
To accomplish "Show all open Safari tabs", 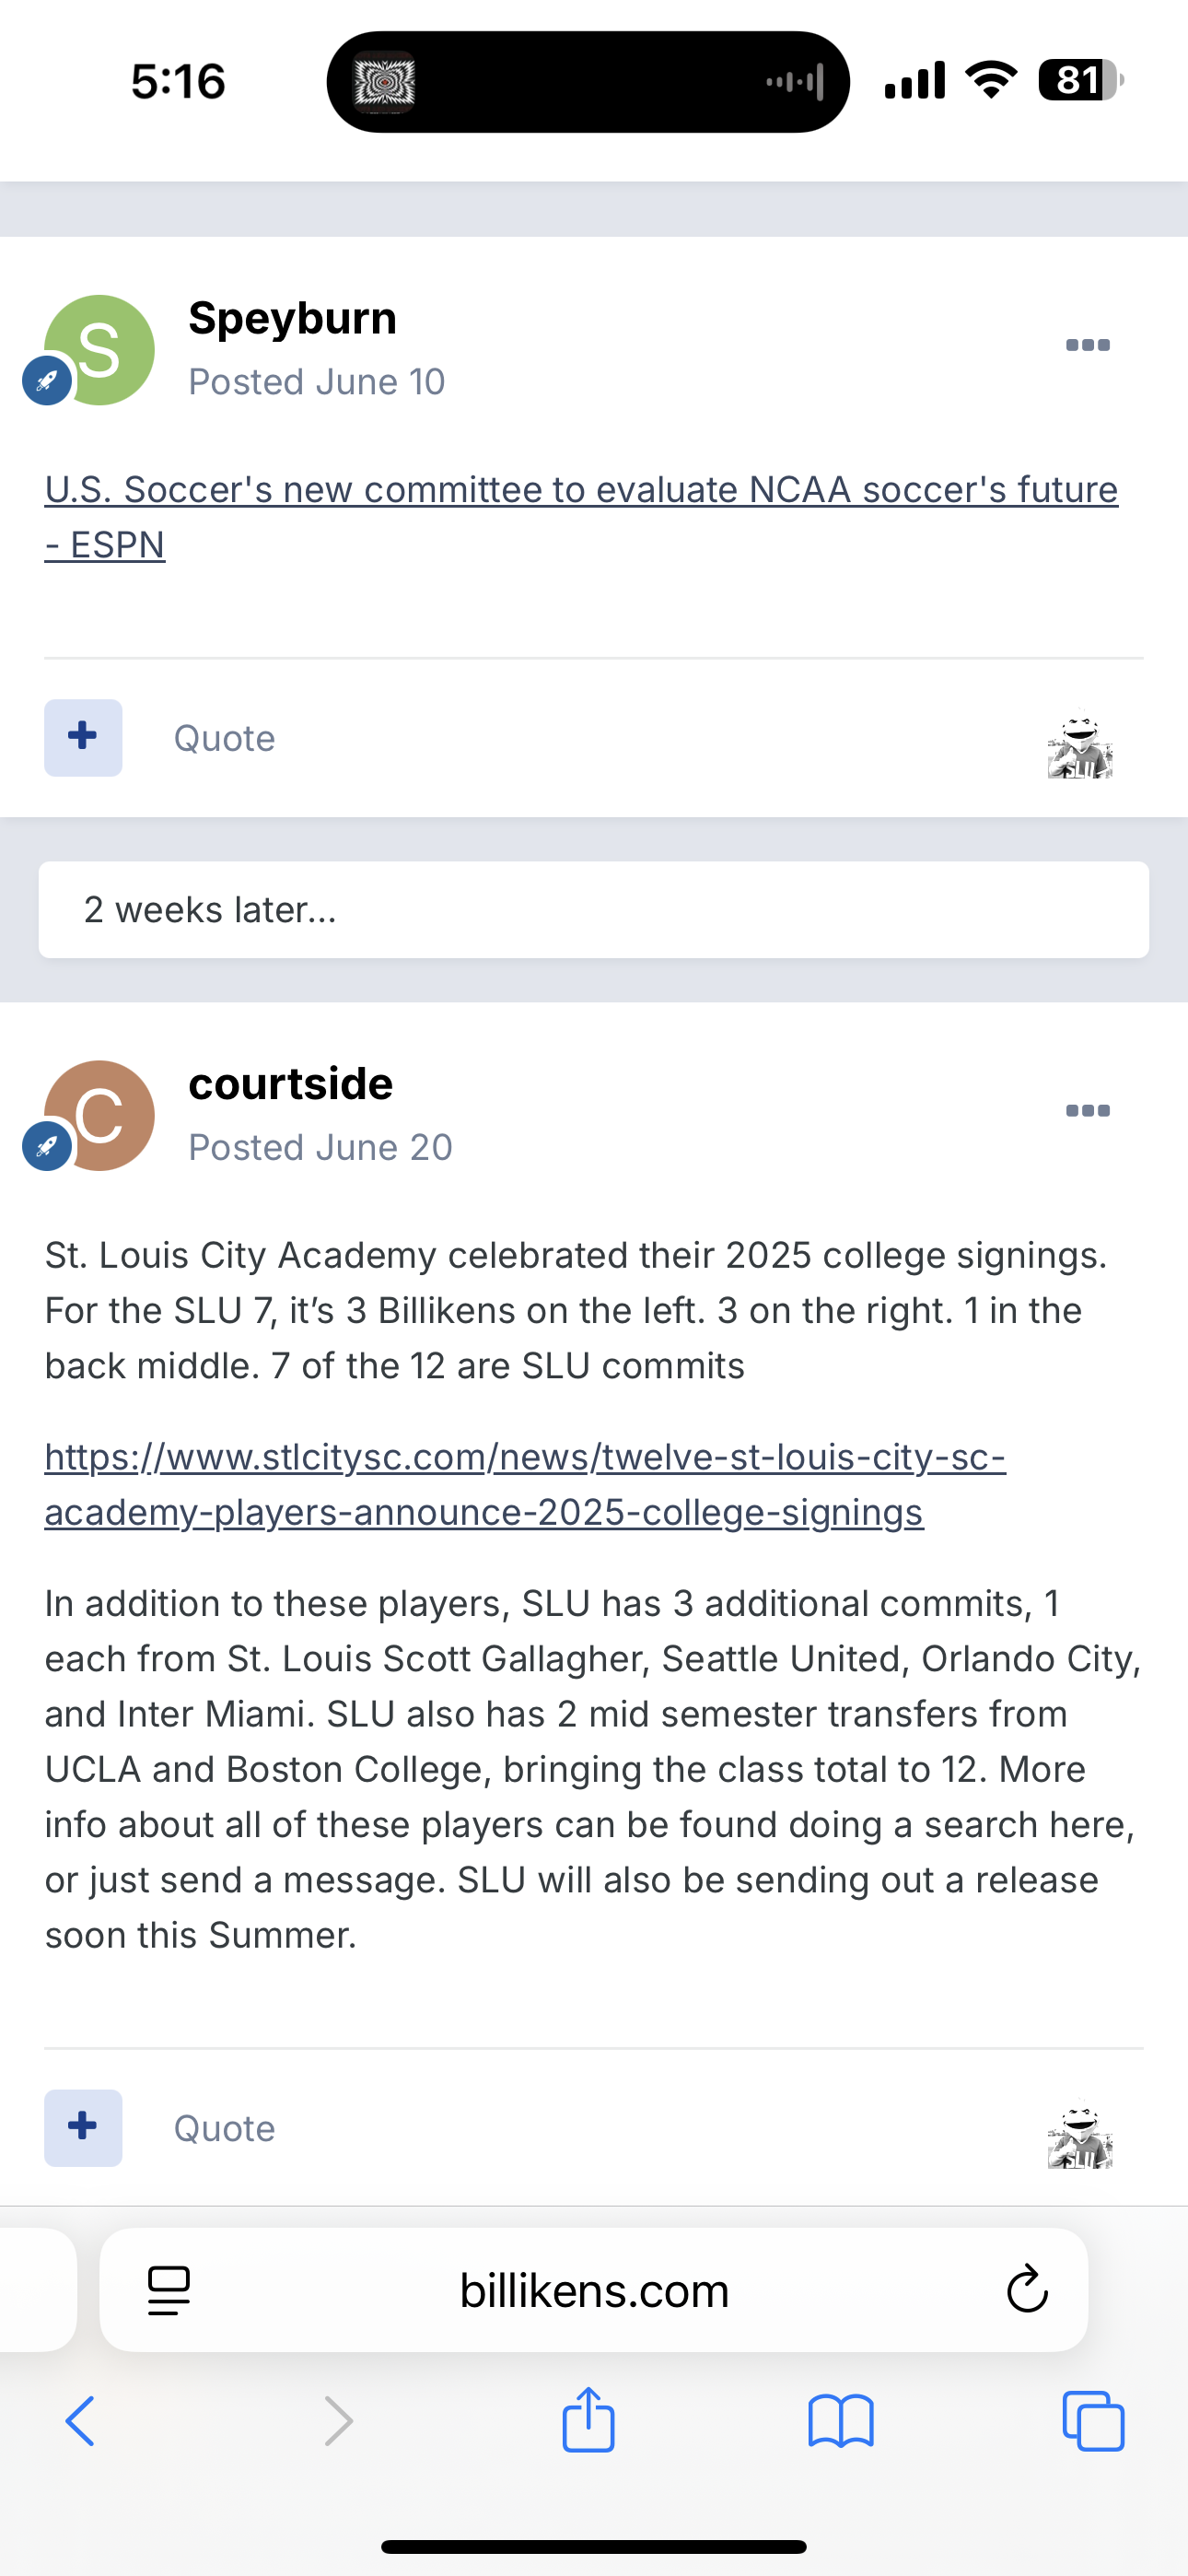I will tap(1093, 2421).
